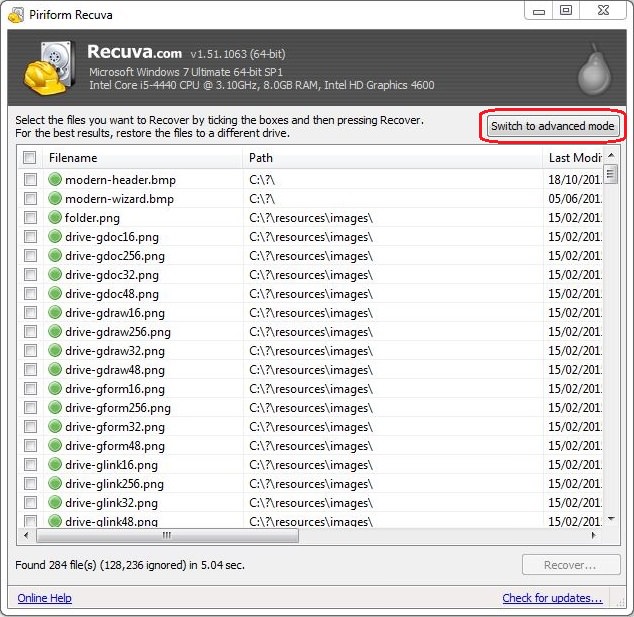Click green status icon of modern-header.bmp
634x617 pixels.
coord(55,179)
